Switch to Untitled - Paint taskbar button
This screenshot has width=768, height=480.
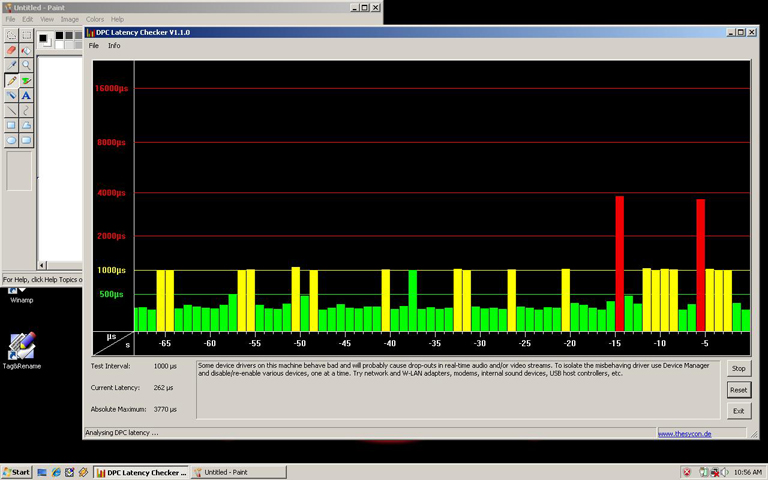[239, 472]
